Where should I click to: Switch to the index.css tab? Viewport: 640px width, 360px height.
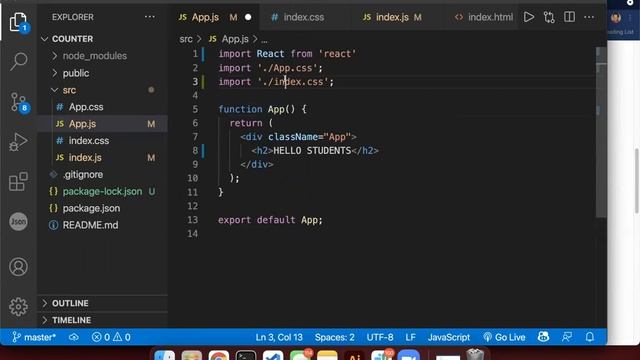[304, 17]
